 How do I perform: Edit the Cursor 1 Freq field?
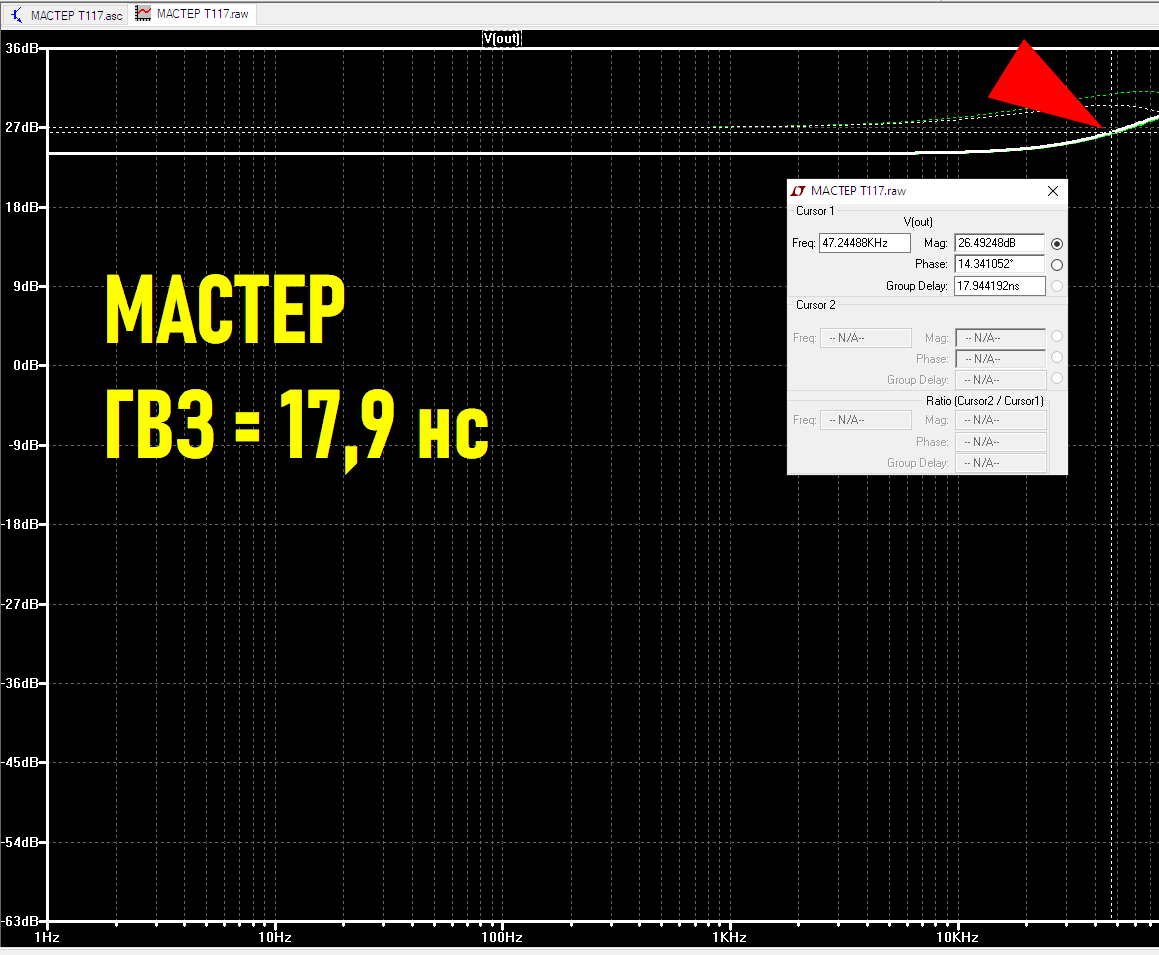(x=865, y=242)
